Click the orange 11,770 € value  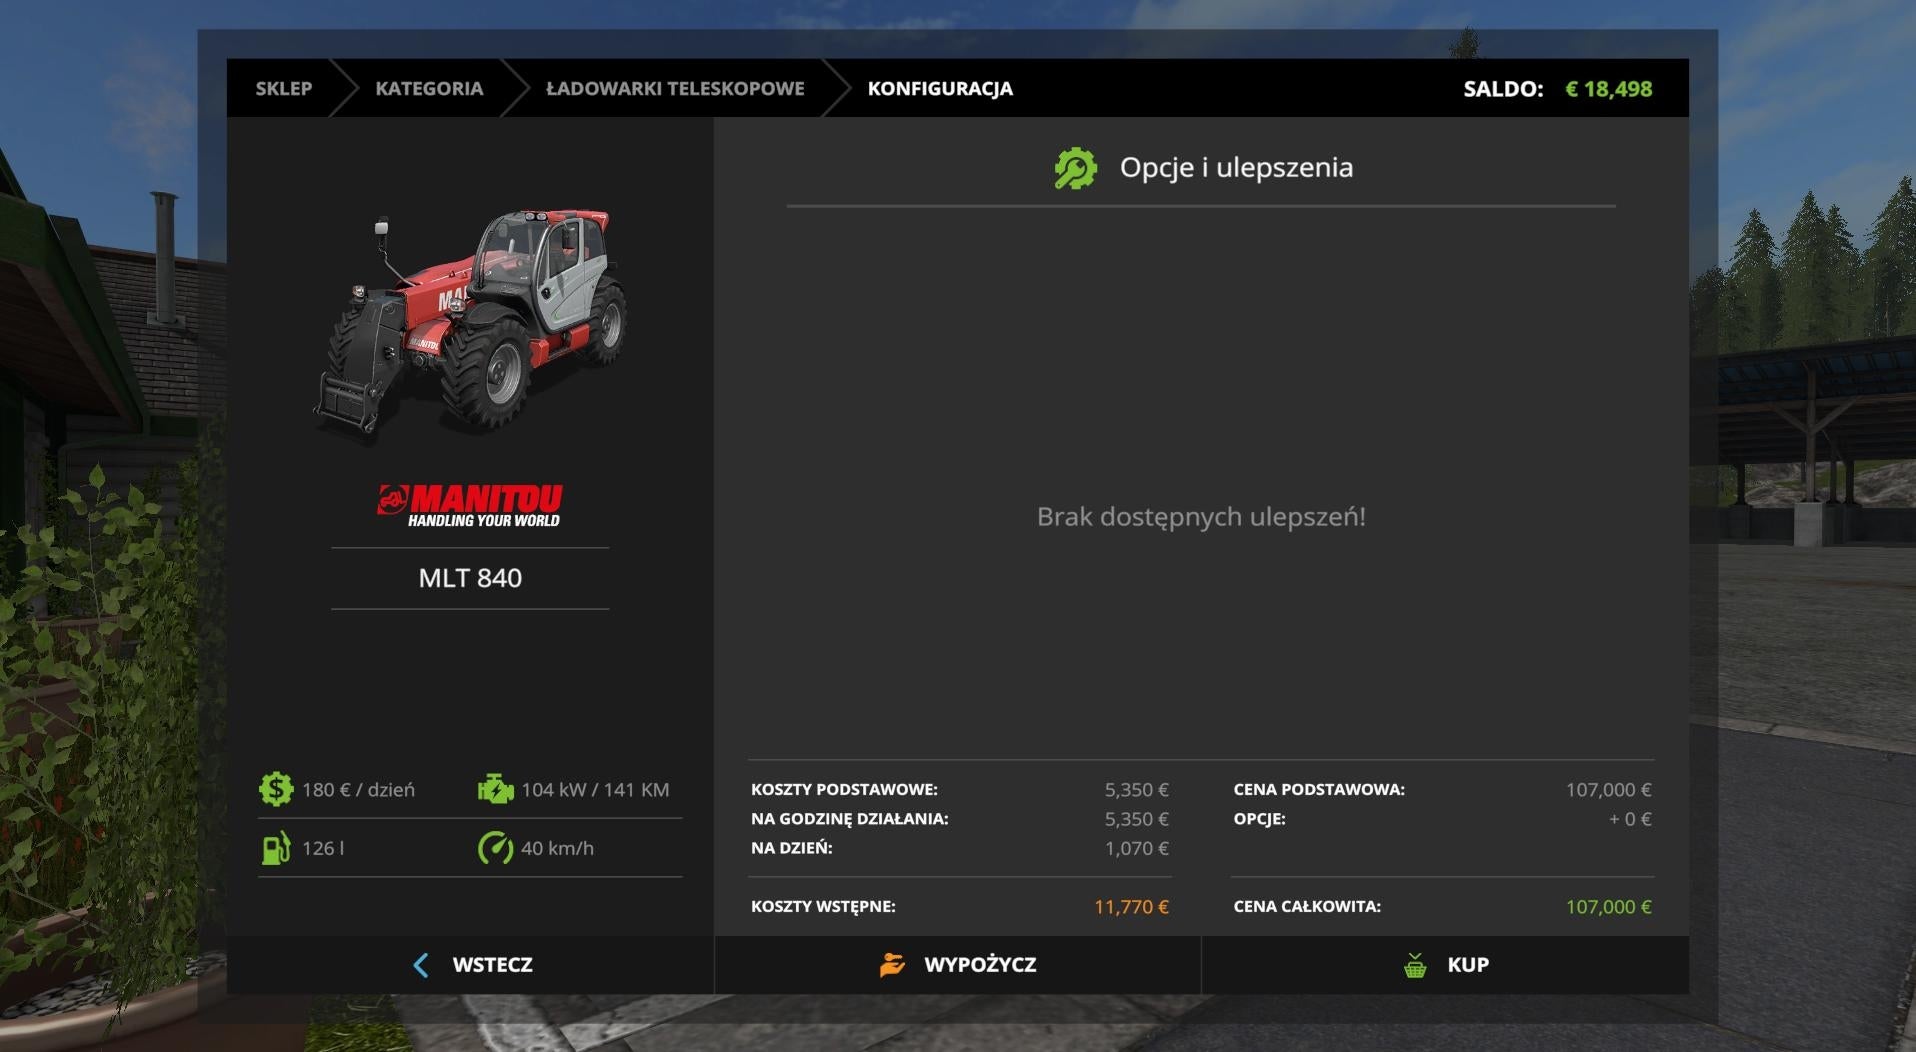pos(1131,907)
